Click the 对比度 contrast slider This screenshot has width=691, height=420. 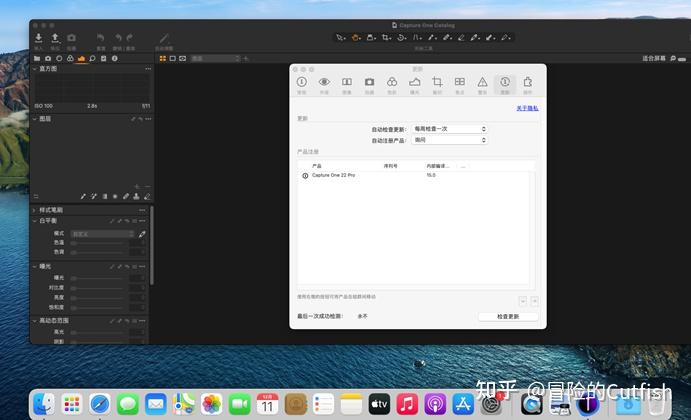coord(98,288)
